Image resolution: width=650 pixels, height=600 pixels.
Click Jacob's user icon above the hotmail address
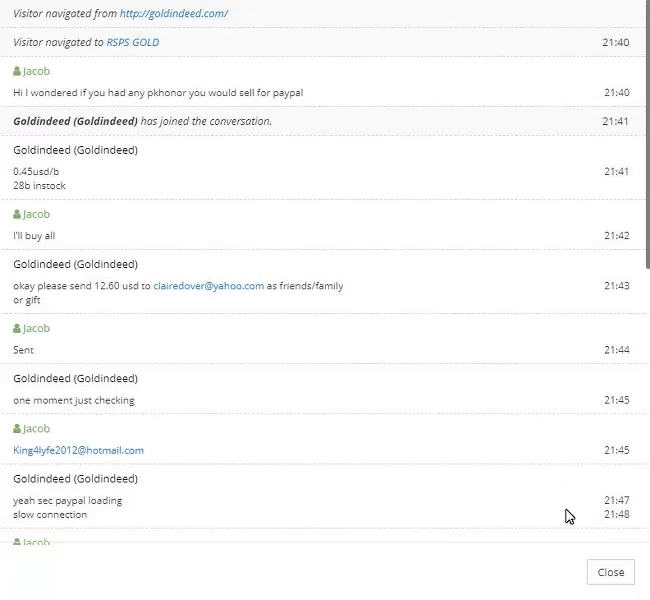point(17,428)
